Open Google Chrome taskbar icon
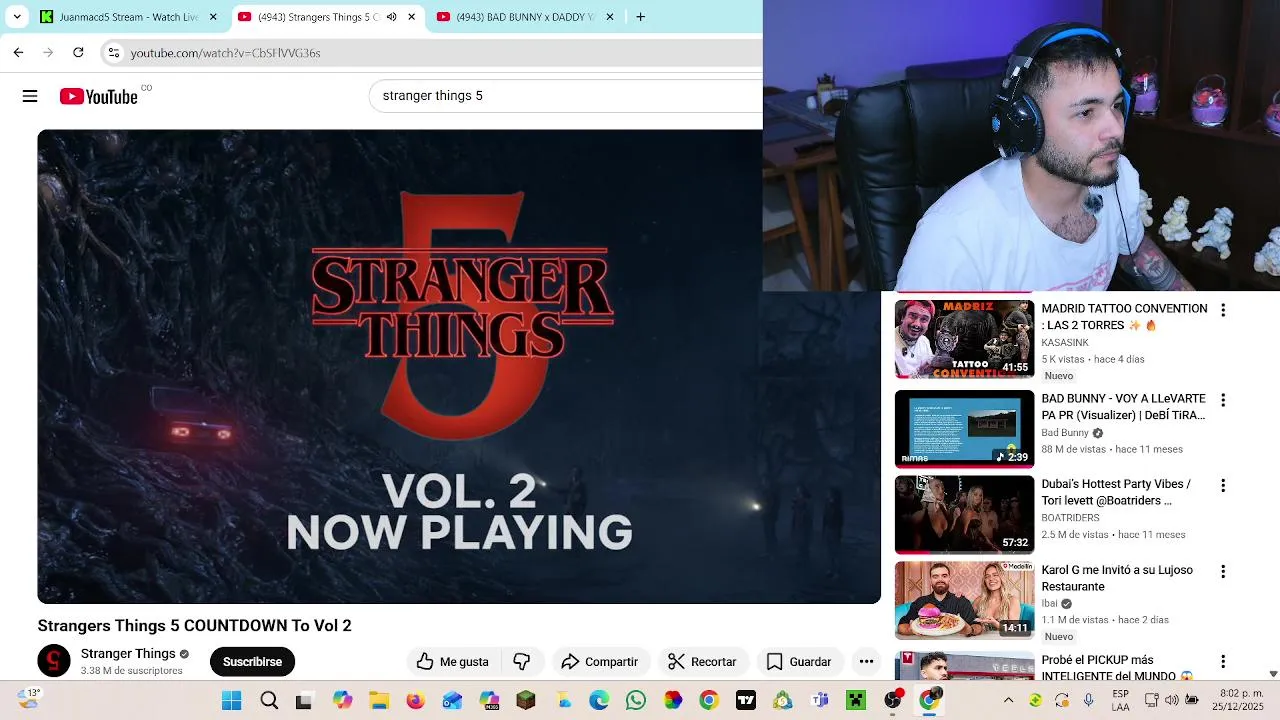Image resolution: width=1280 pixels, height=720 pixels. [709, 700]
